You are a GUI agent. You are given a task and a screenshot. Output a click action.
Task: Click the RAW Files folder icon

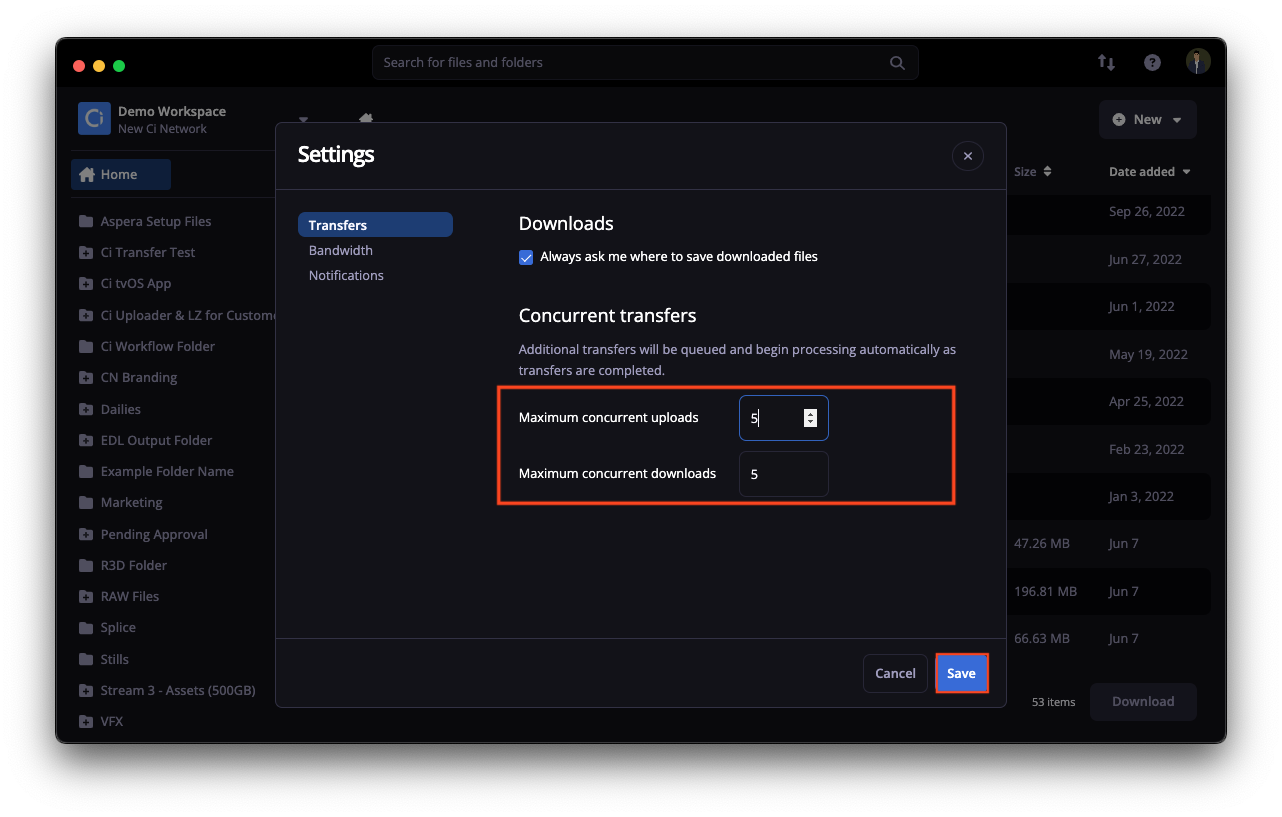click(86, 596)
